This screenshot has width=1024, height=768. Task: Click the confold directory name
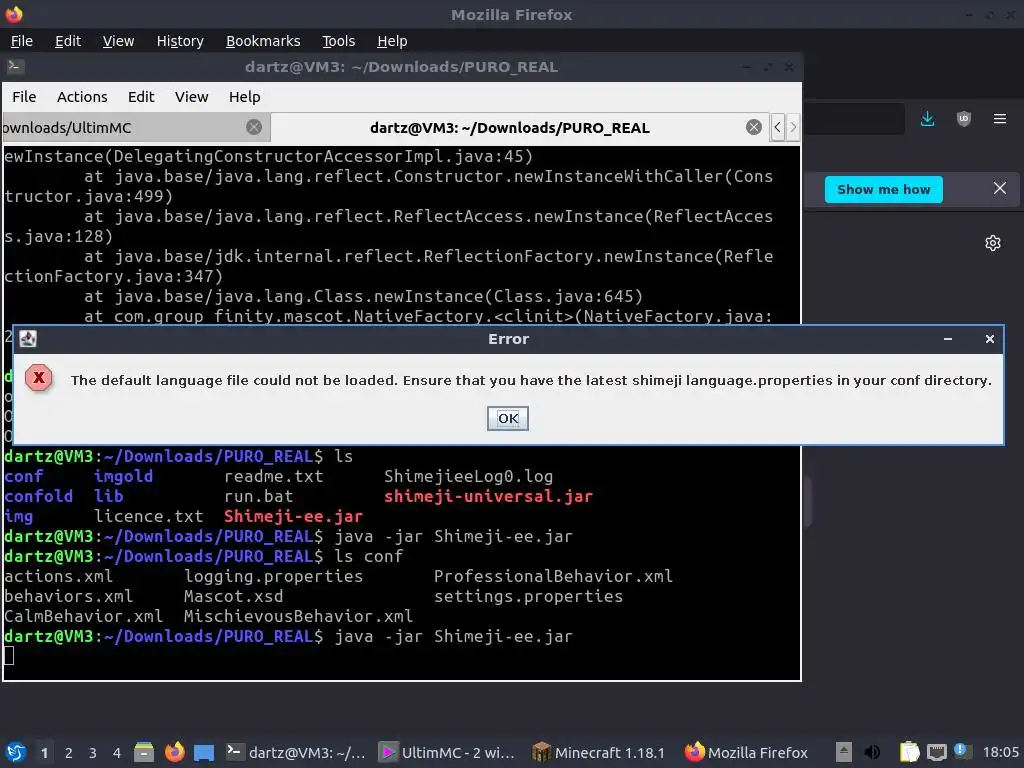coord(39,496)
